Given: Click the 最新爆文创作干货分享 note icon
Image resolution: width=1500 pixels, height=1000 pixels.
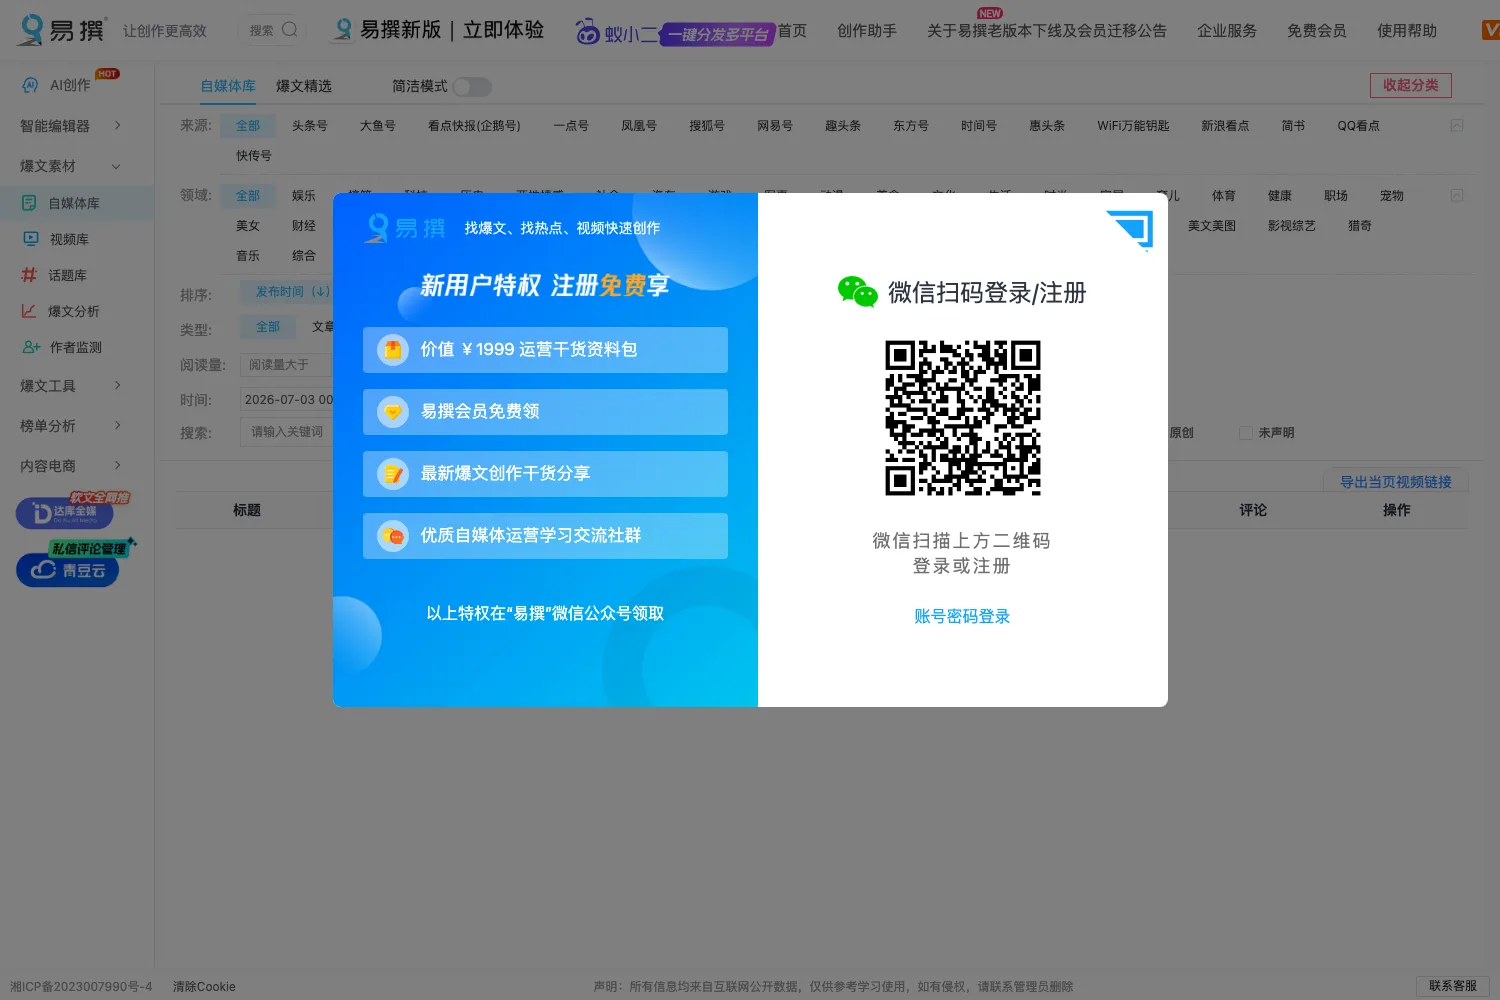Looking at the screenshot, I should point(393,474).
